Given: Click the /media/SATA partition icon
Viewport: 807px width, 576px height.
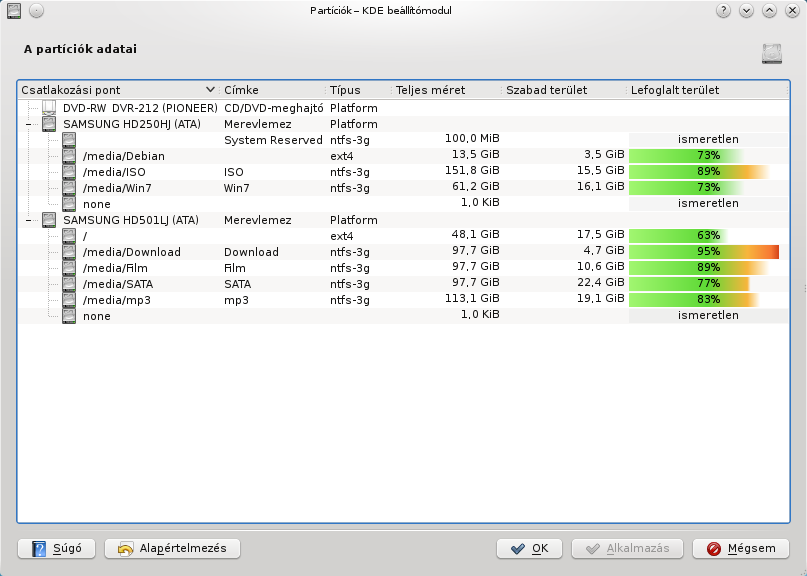Looking at the screenshot, I should click(69, 284).
